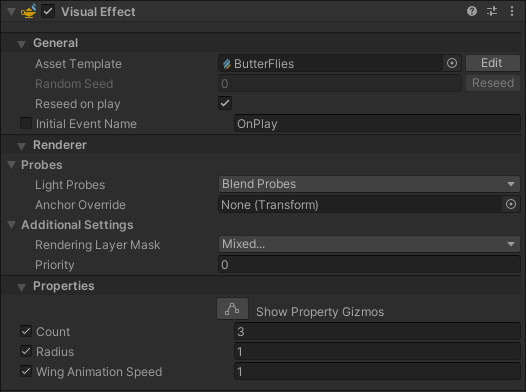This screenshot has width=526, height=392.
Task: Click the Visual Effect lamp component icon
Action: tap(29, 11)
